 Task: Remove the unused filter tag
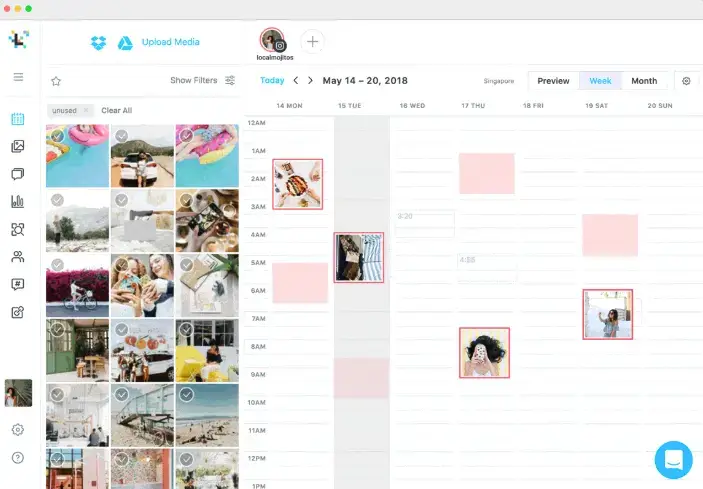pos(86,110)
